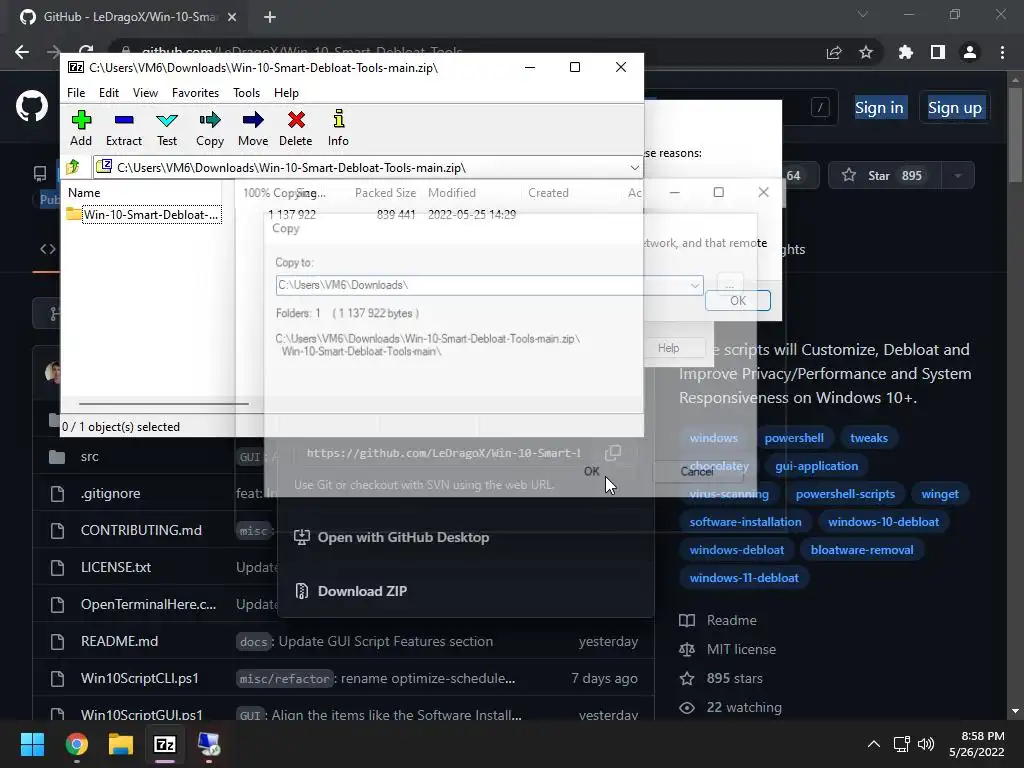The width and height of the screenshot is (1024, 768).
Task: Click the Created column header in 7-Zip
Action: [549, 193]
